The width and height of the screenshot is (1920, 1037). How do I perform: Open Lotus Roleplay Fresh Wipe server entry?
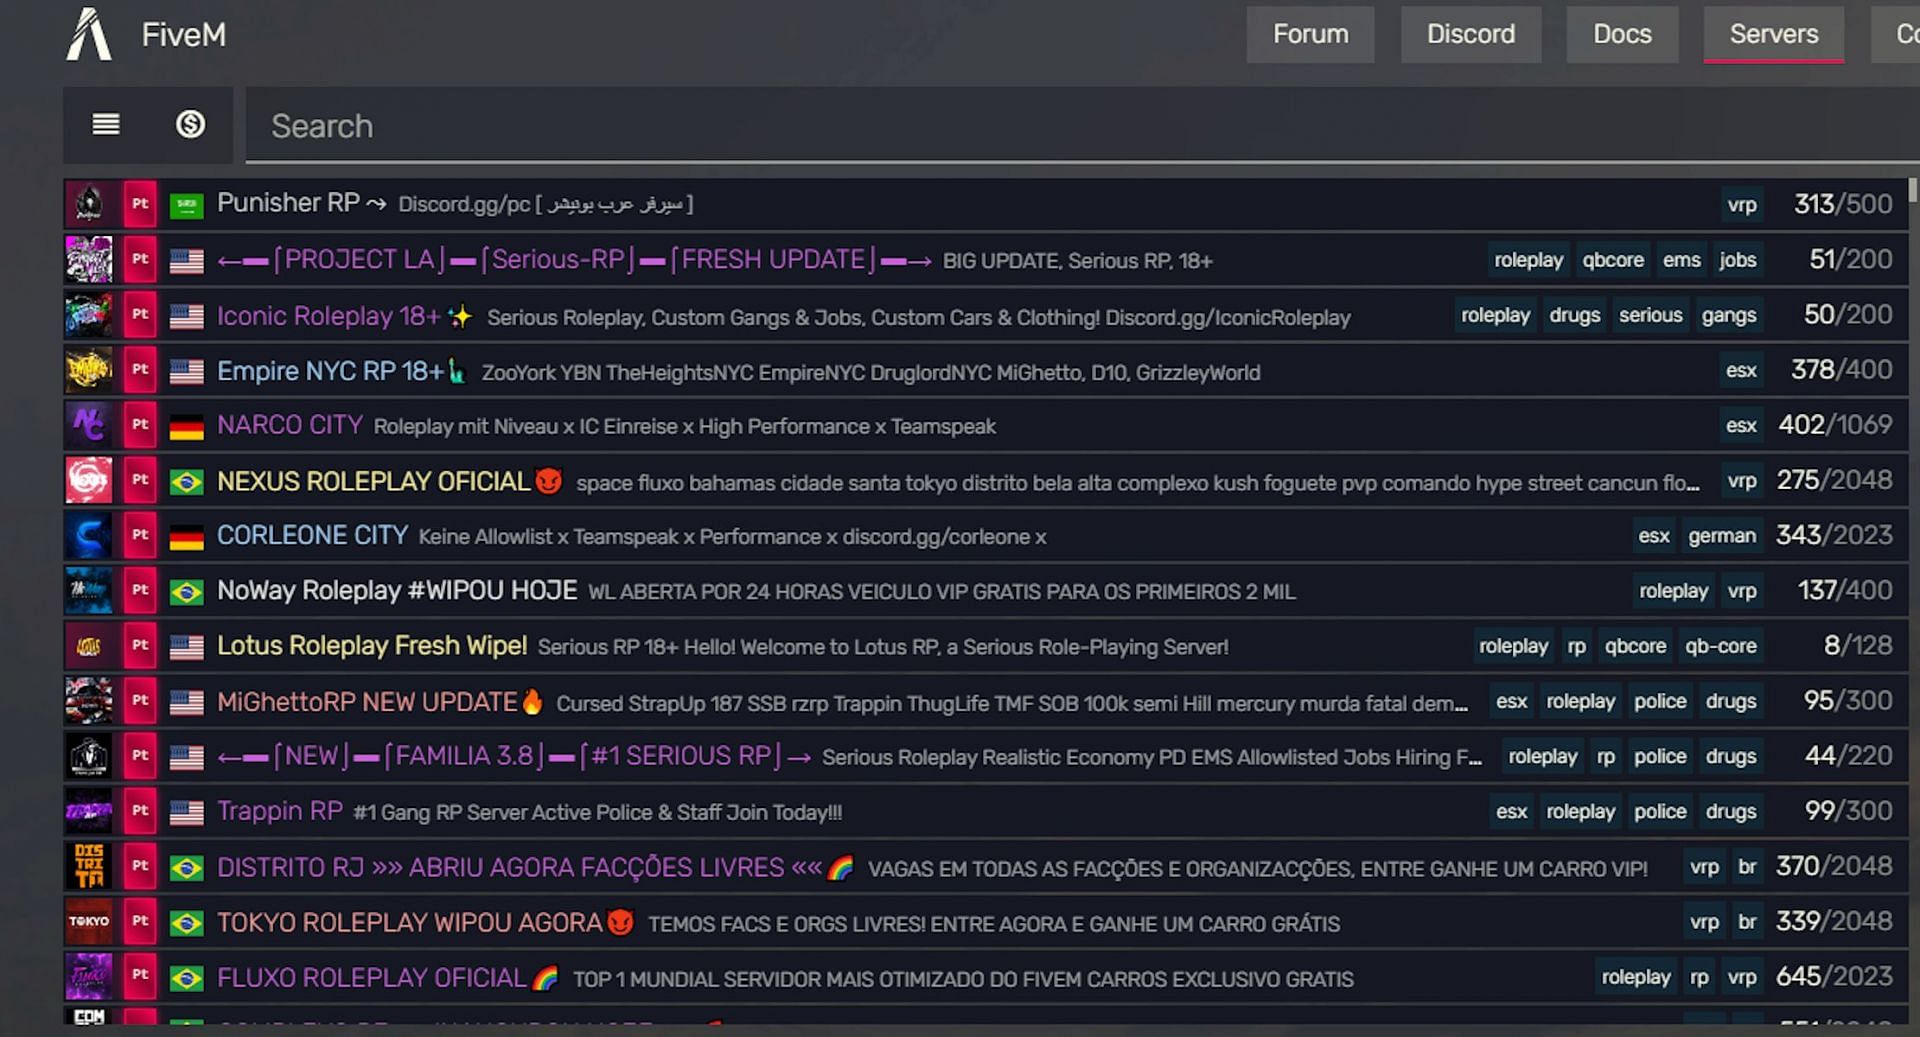pyautogui.click(x=371, y=646)
